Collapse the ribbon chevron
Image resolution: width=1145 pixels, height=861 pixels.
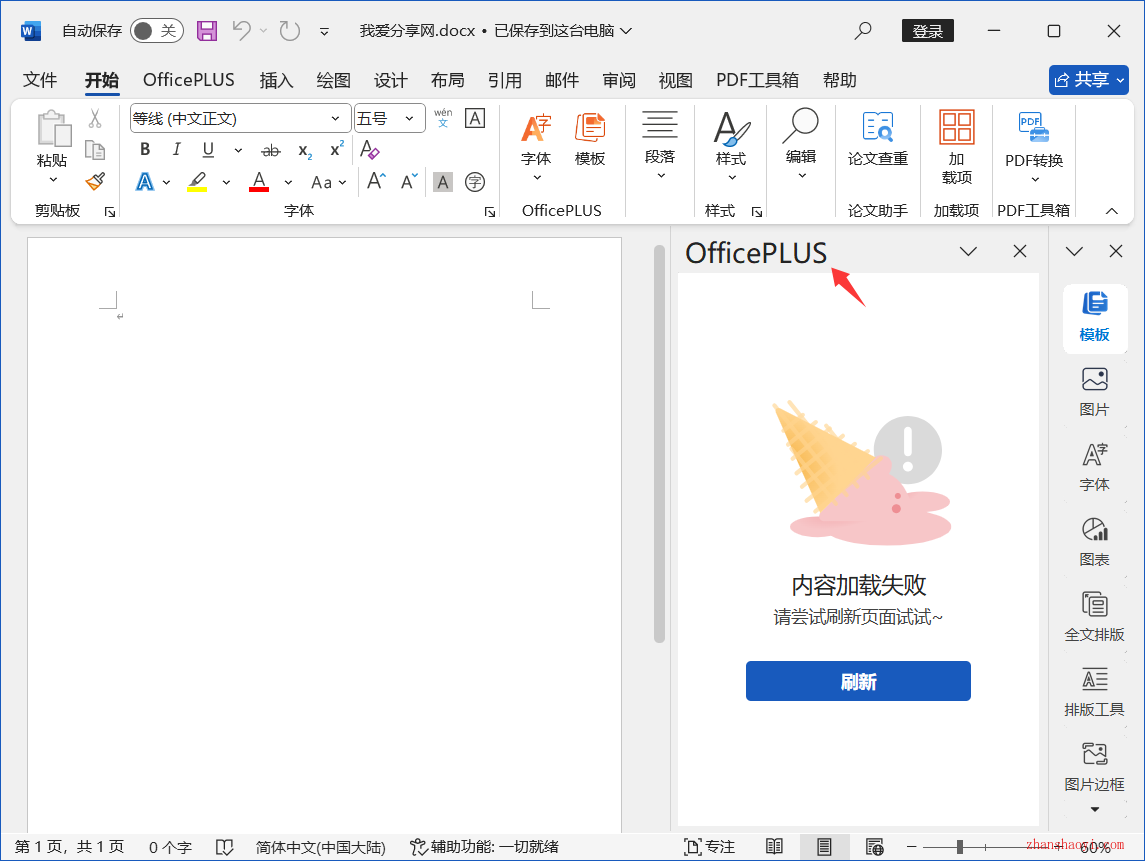1111,211
